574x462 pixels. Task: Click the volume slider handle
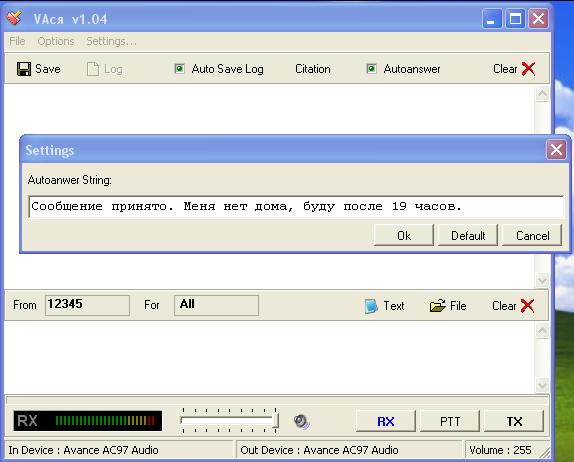[275, 420]
